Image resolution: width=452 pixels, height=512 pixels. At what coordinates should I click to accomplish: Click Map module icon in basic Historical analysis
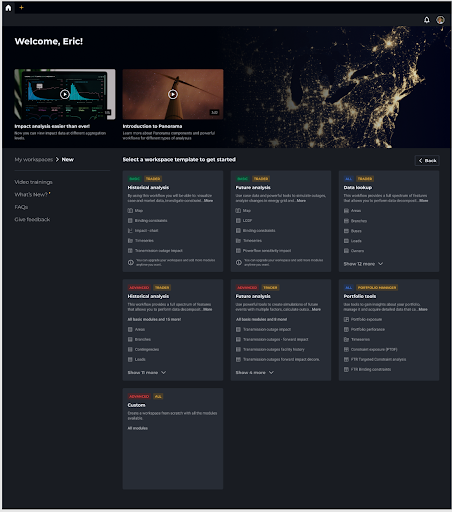click(x=130, y=211)
